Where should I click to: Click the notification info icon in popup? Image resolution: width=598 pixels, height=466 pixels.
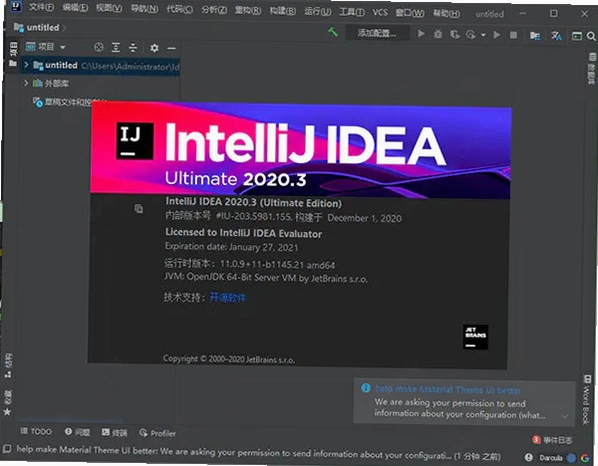click(x=366, y=388)
